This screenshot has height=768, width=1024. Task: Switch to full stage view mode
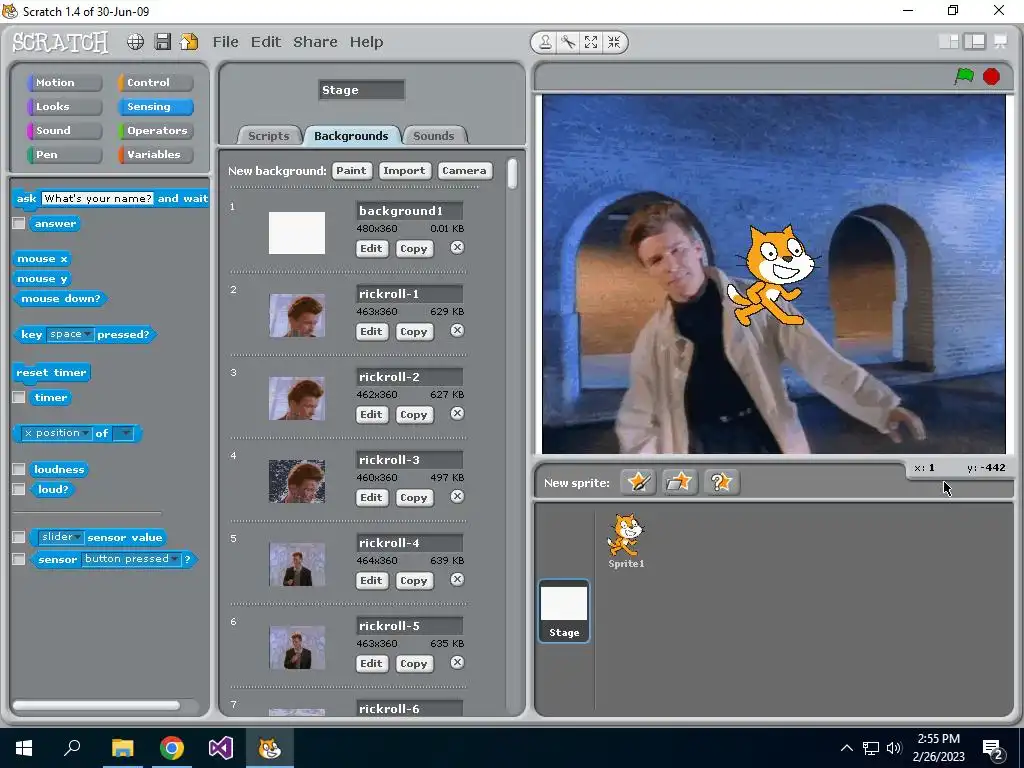[975, 42]
